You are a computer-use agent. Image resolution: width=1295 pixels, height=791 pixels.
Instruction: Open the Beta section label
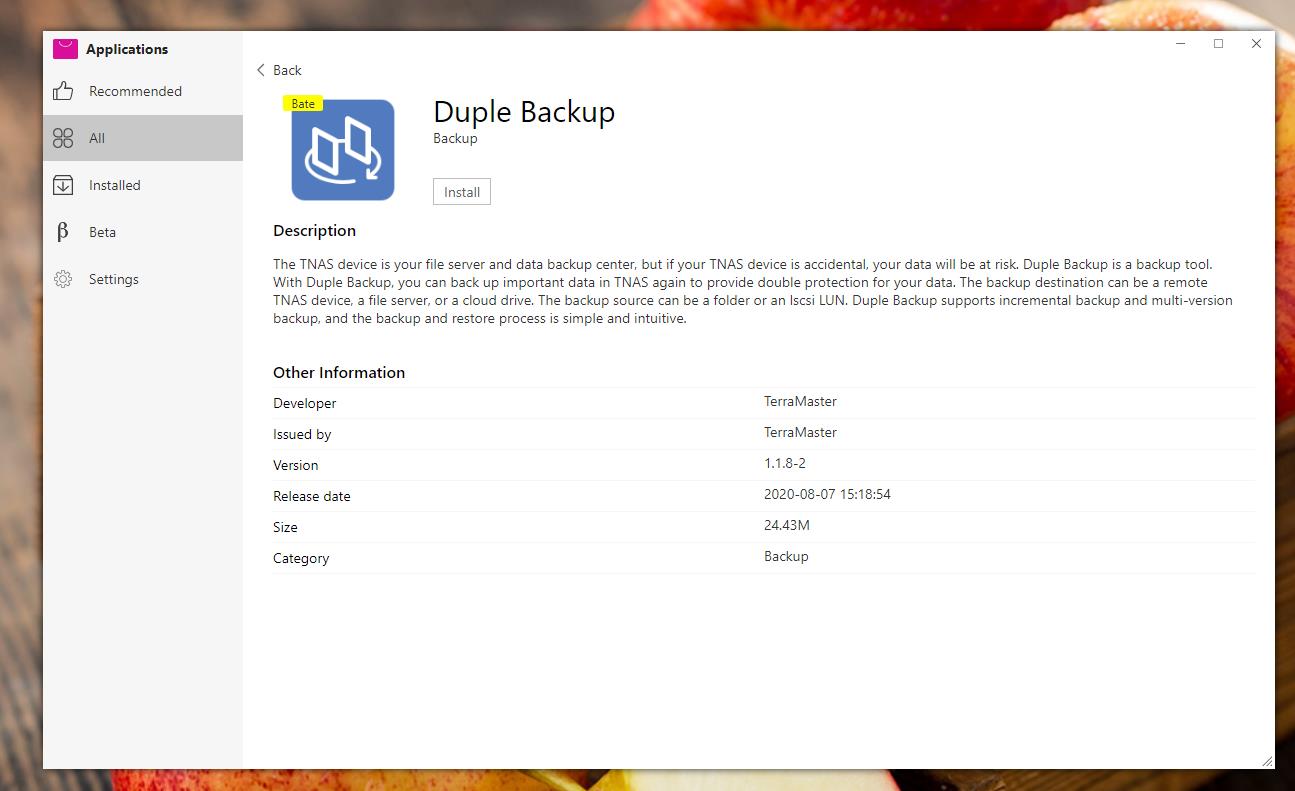[102, 232]
